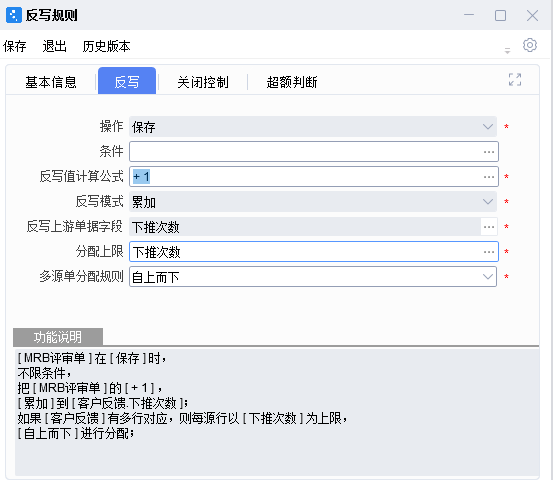
Task: Click the ellipsis beside 反写上游单据字段
Action: point(489,227)
